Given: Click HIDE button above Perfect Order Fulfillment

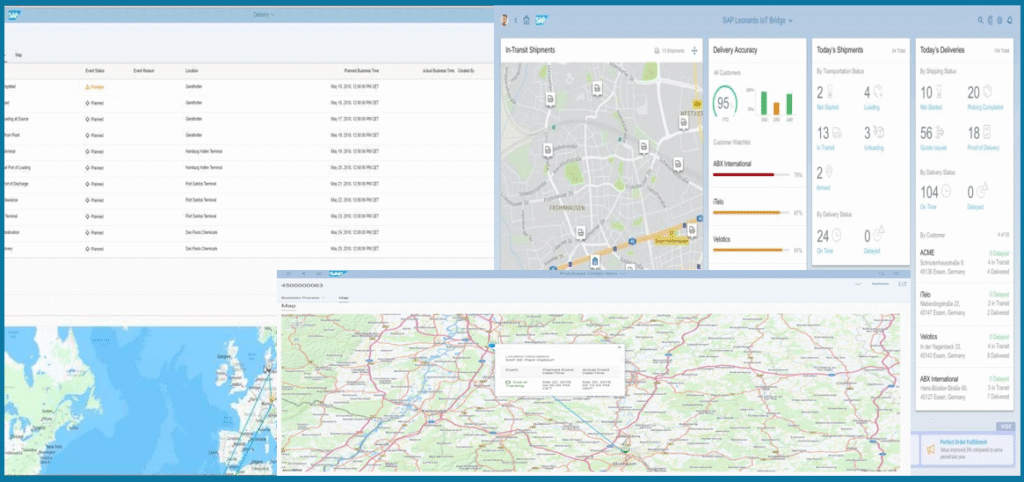Looking at the screenshot, I should 1005,426.
